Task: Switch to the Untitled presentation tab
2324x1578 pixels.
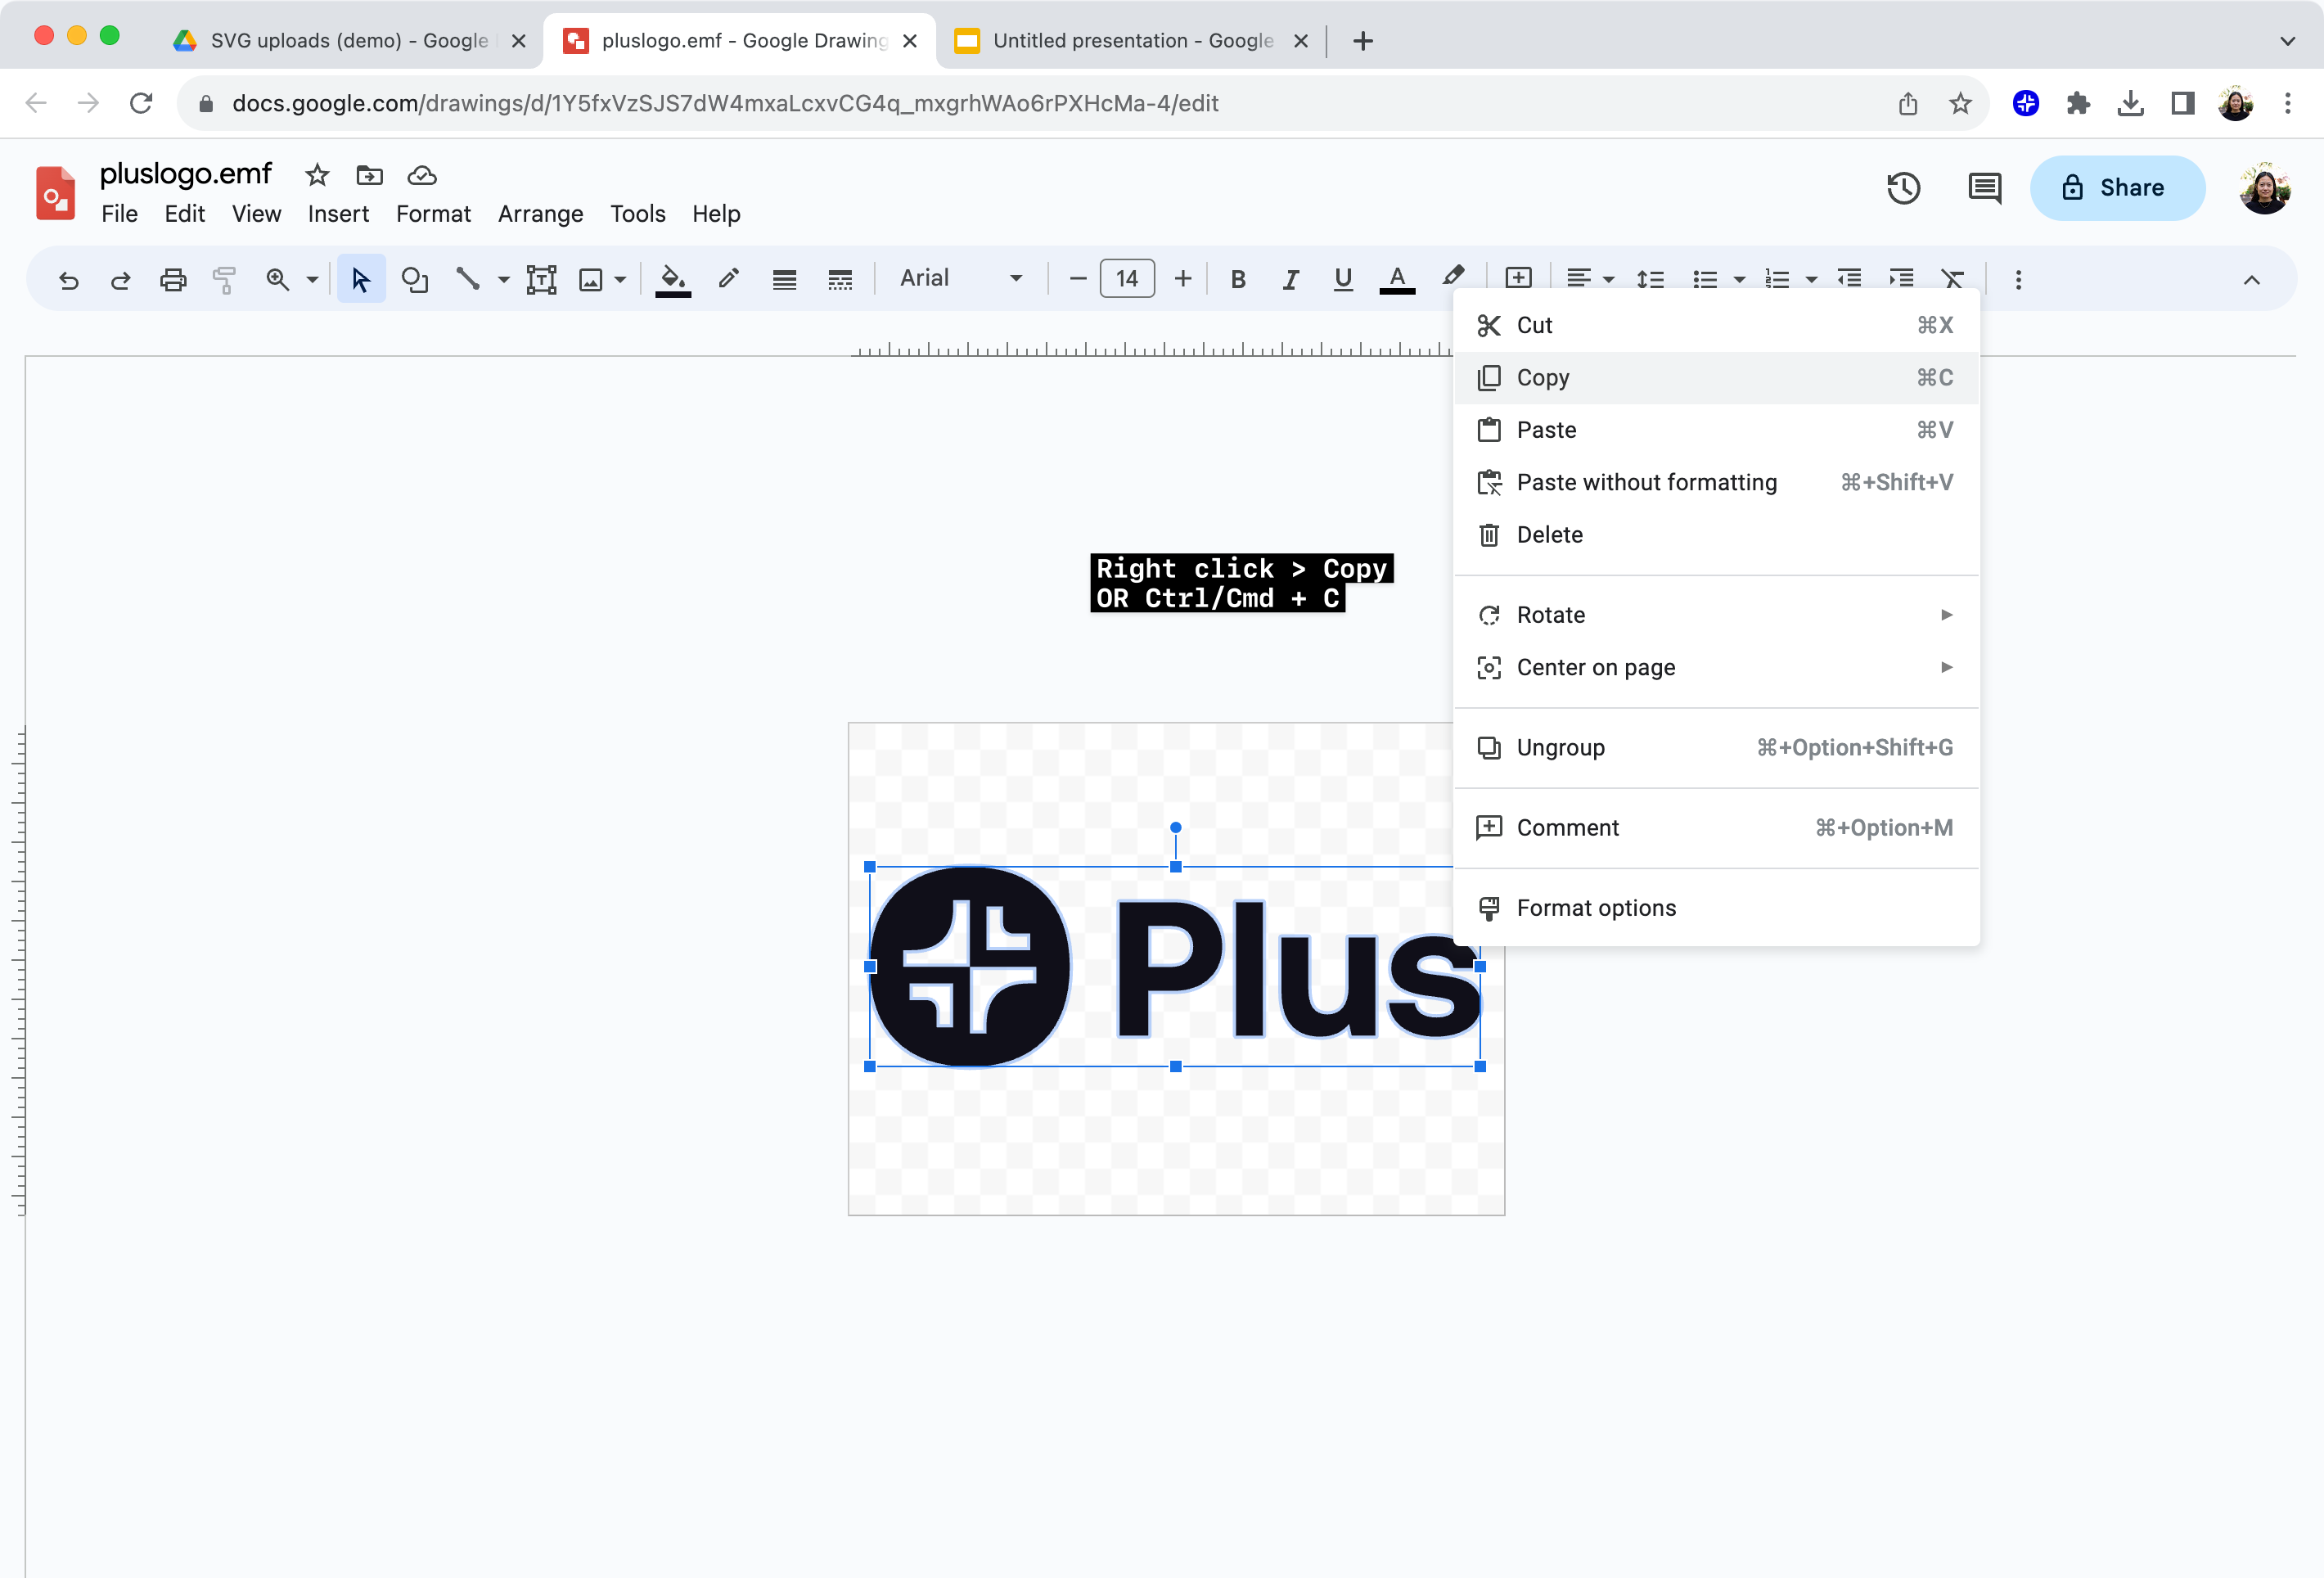Action: coord(1132,41)
